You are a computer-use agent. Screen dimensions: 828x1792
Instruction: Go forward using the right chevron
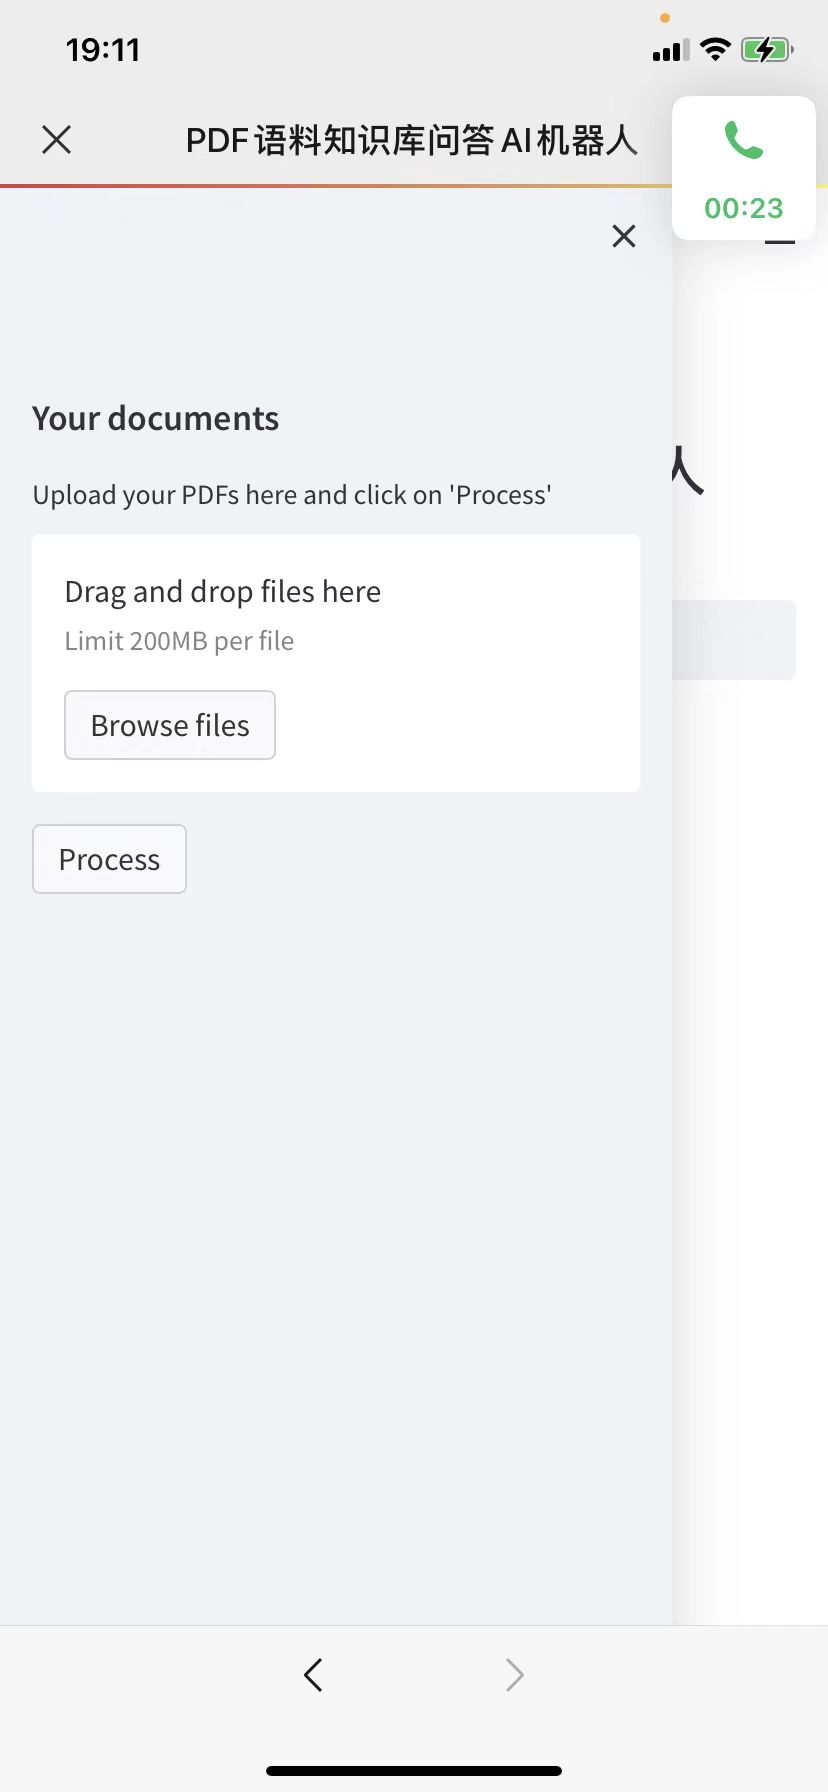(x=514, y=1674)
